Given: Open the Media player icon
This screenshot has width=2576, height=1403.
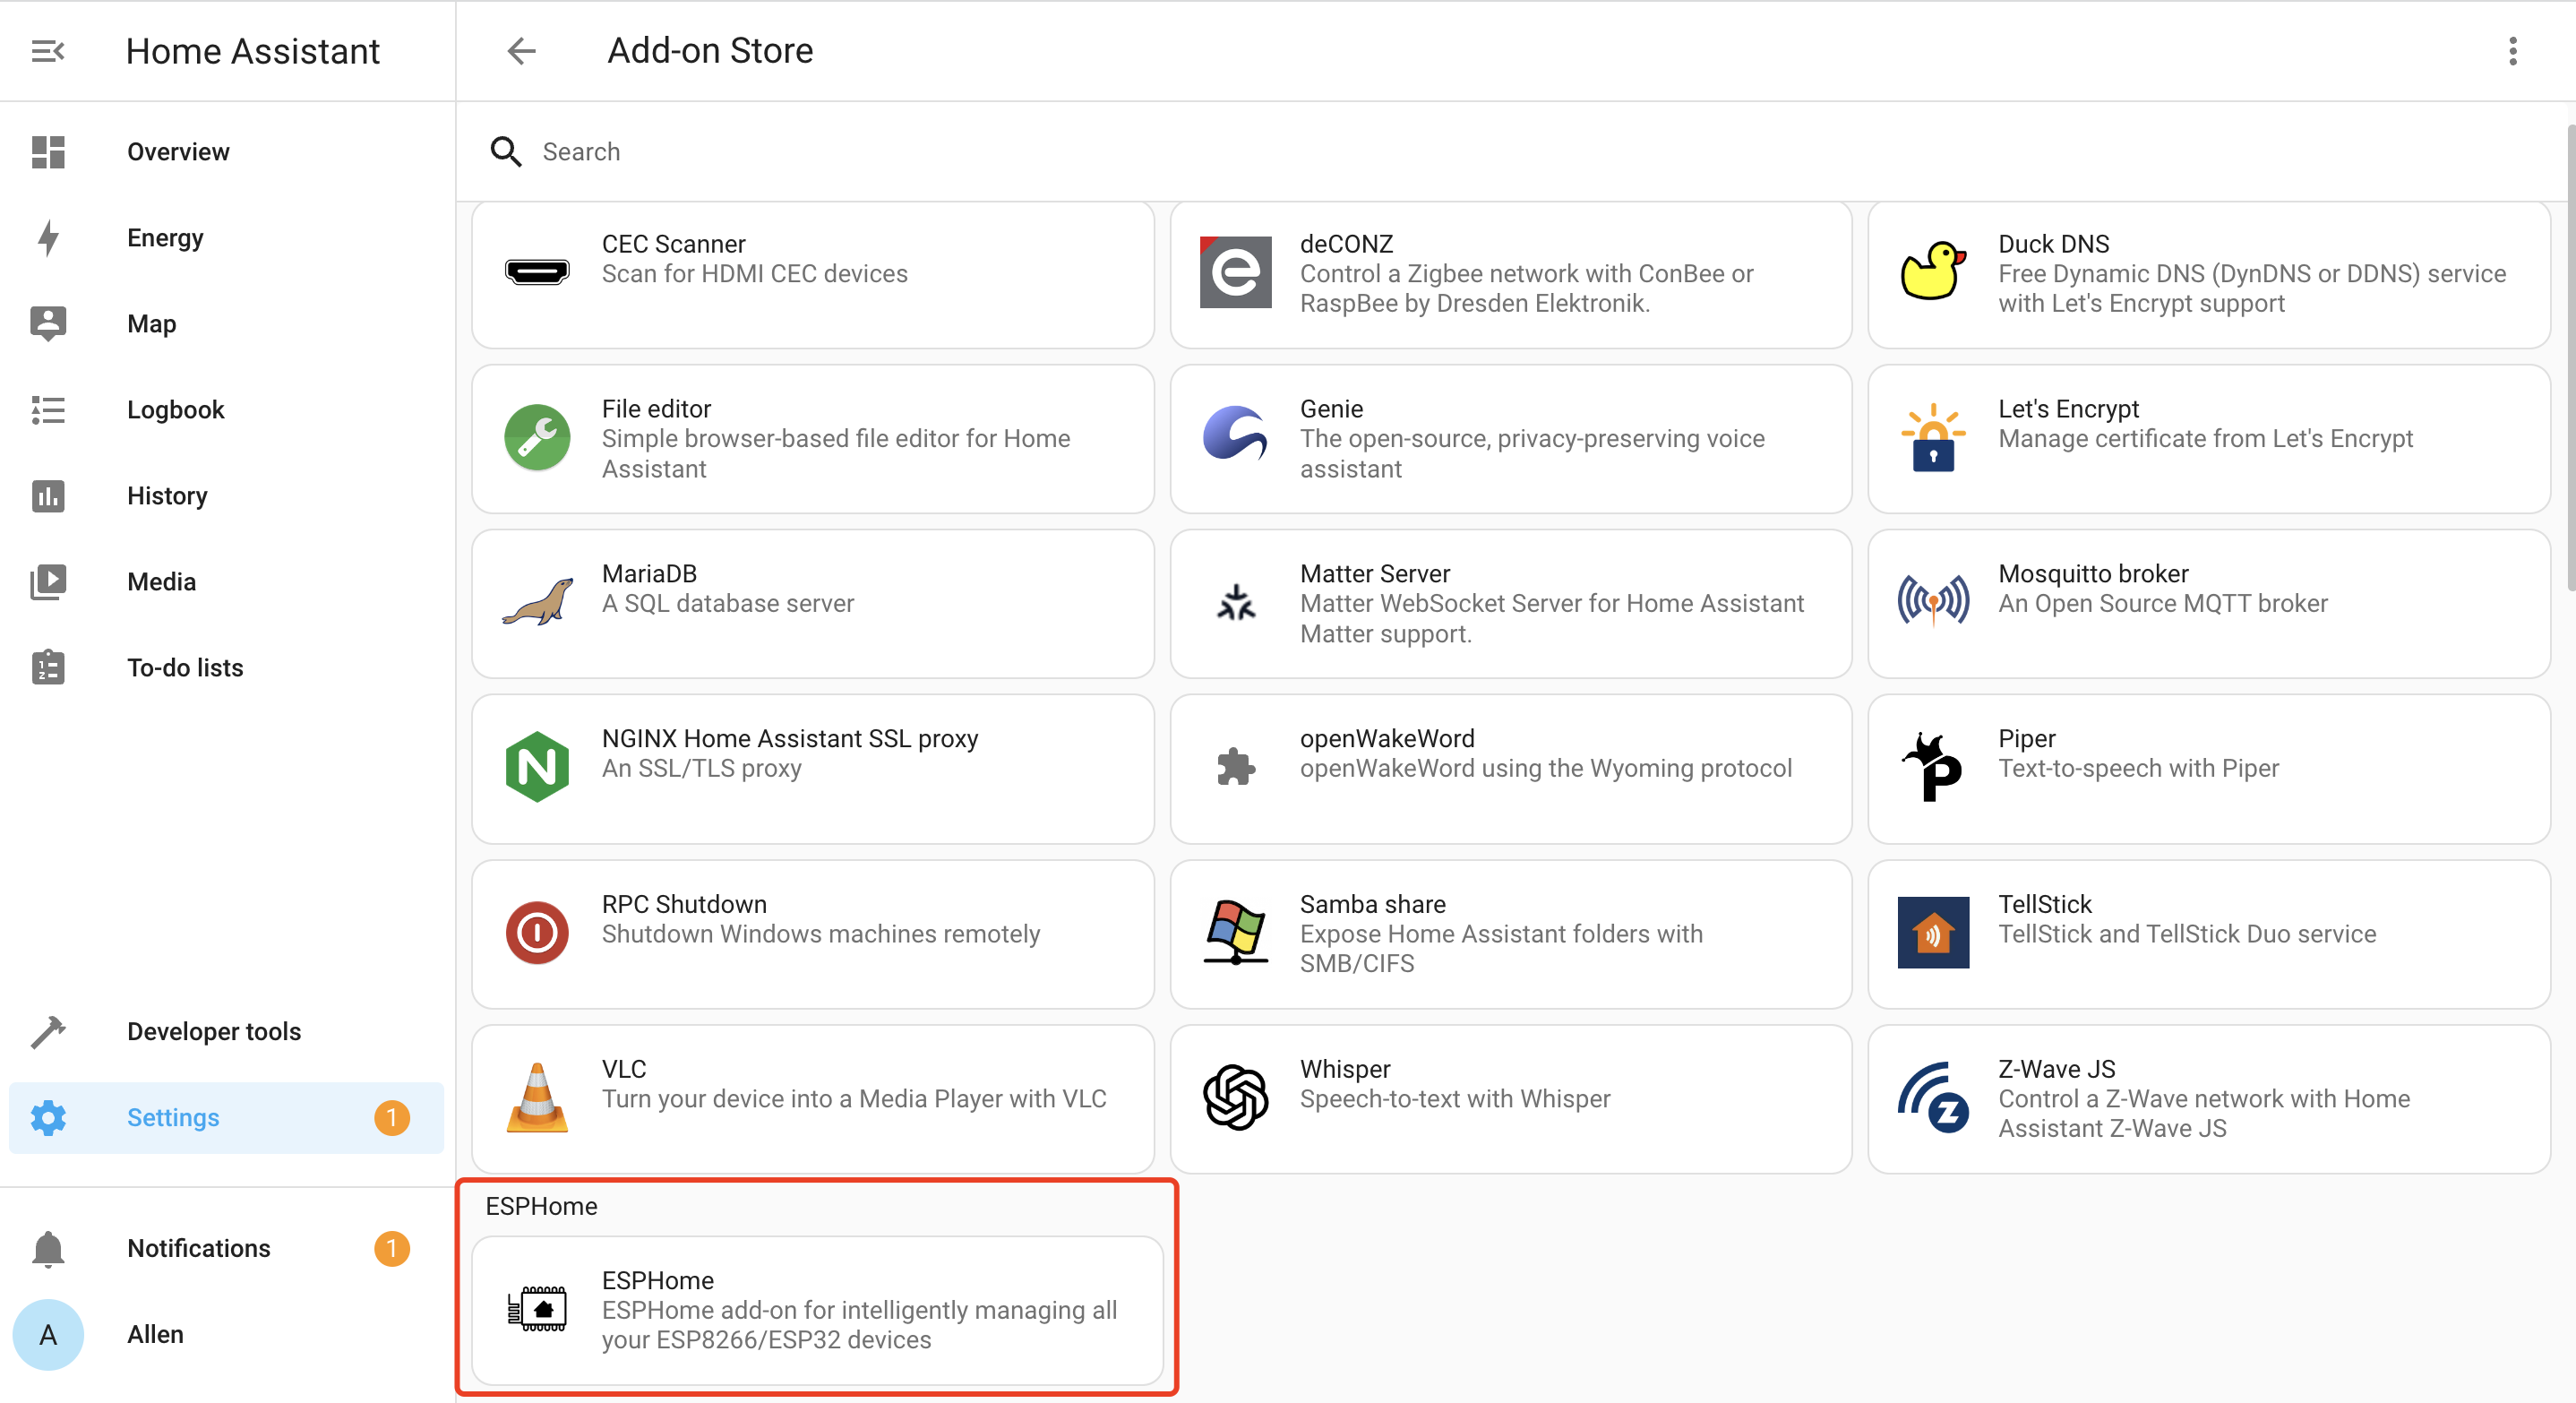Looking at the screenshot, I should 48,582.
